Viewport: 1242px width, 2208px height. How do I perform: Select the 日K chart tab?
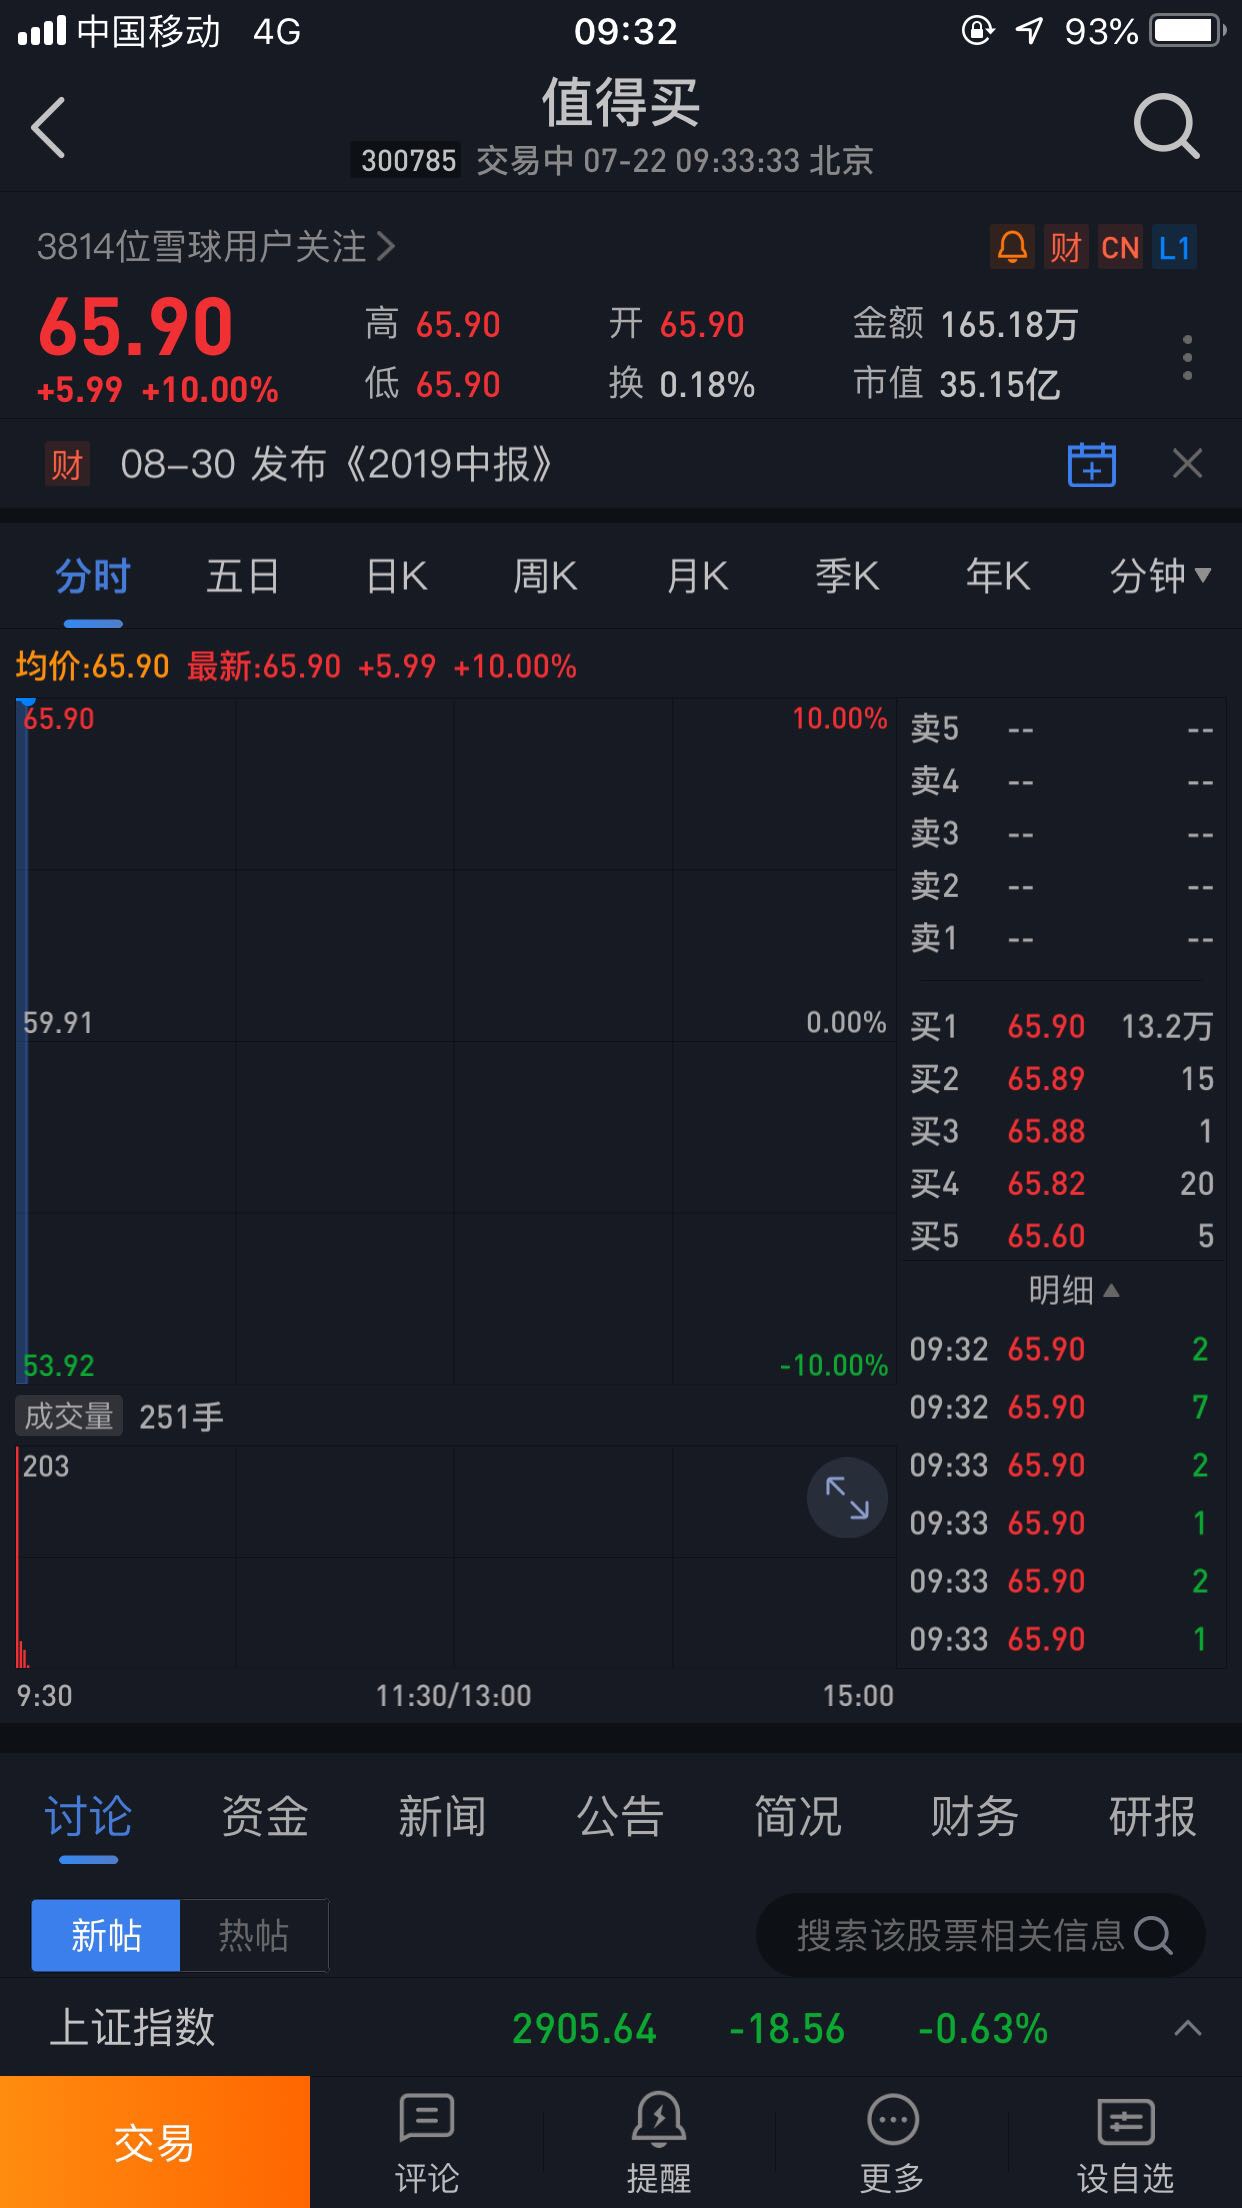[x=397, y=576]
